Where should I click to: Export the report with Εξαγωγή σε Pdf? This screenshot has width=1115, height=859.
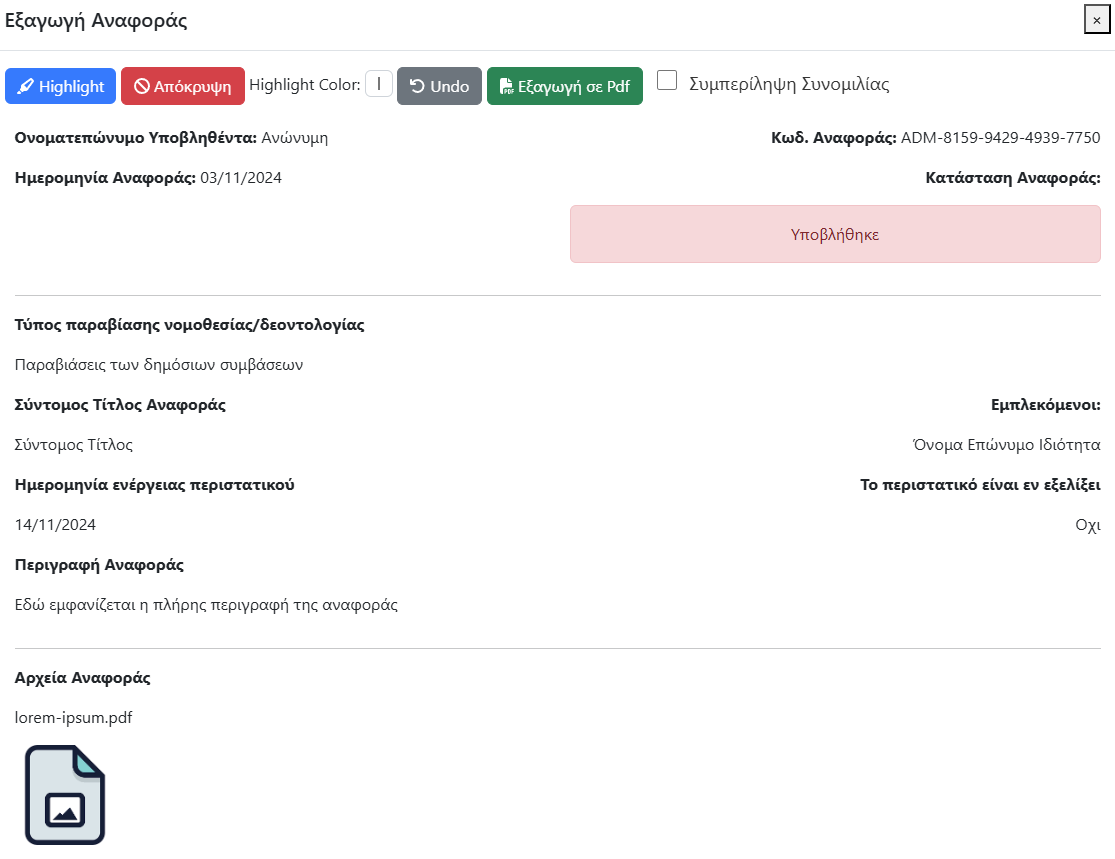click(565, 86)
